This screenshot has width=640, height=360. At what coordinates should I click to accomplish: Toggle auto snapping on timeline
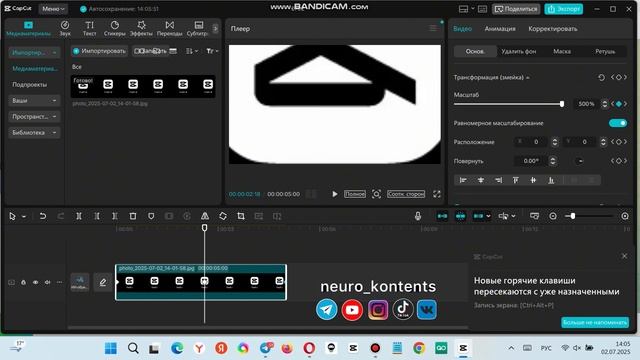tap(460, 216)
